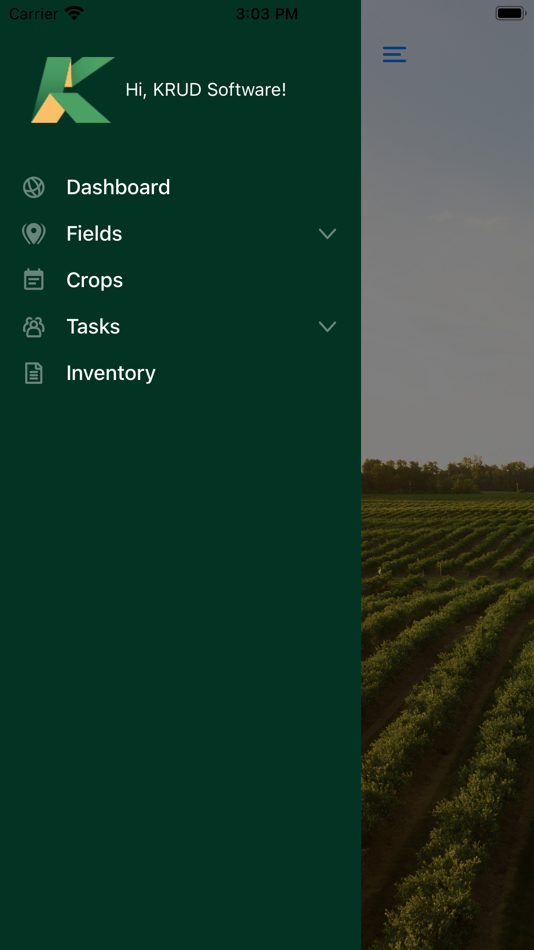This screenshot has width=534, height=950.
Task: Tap the Wi-Fi status icon
Action: click(x=75, y=13)
